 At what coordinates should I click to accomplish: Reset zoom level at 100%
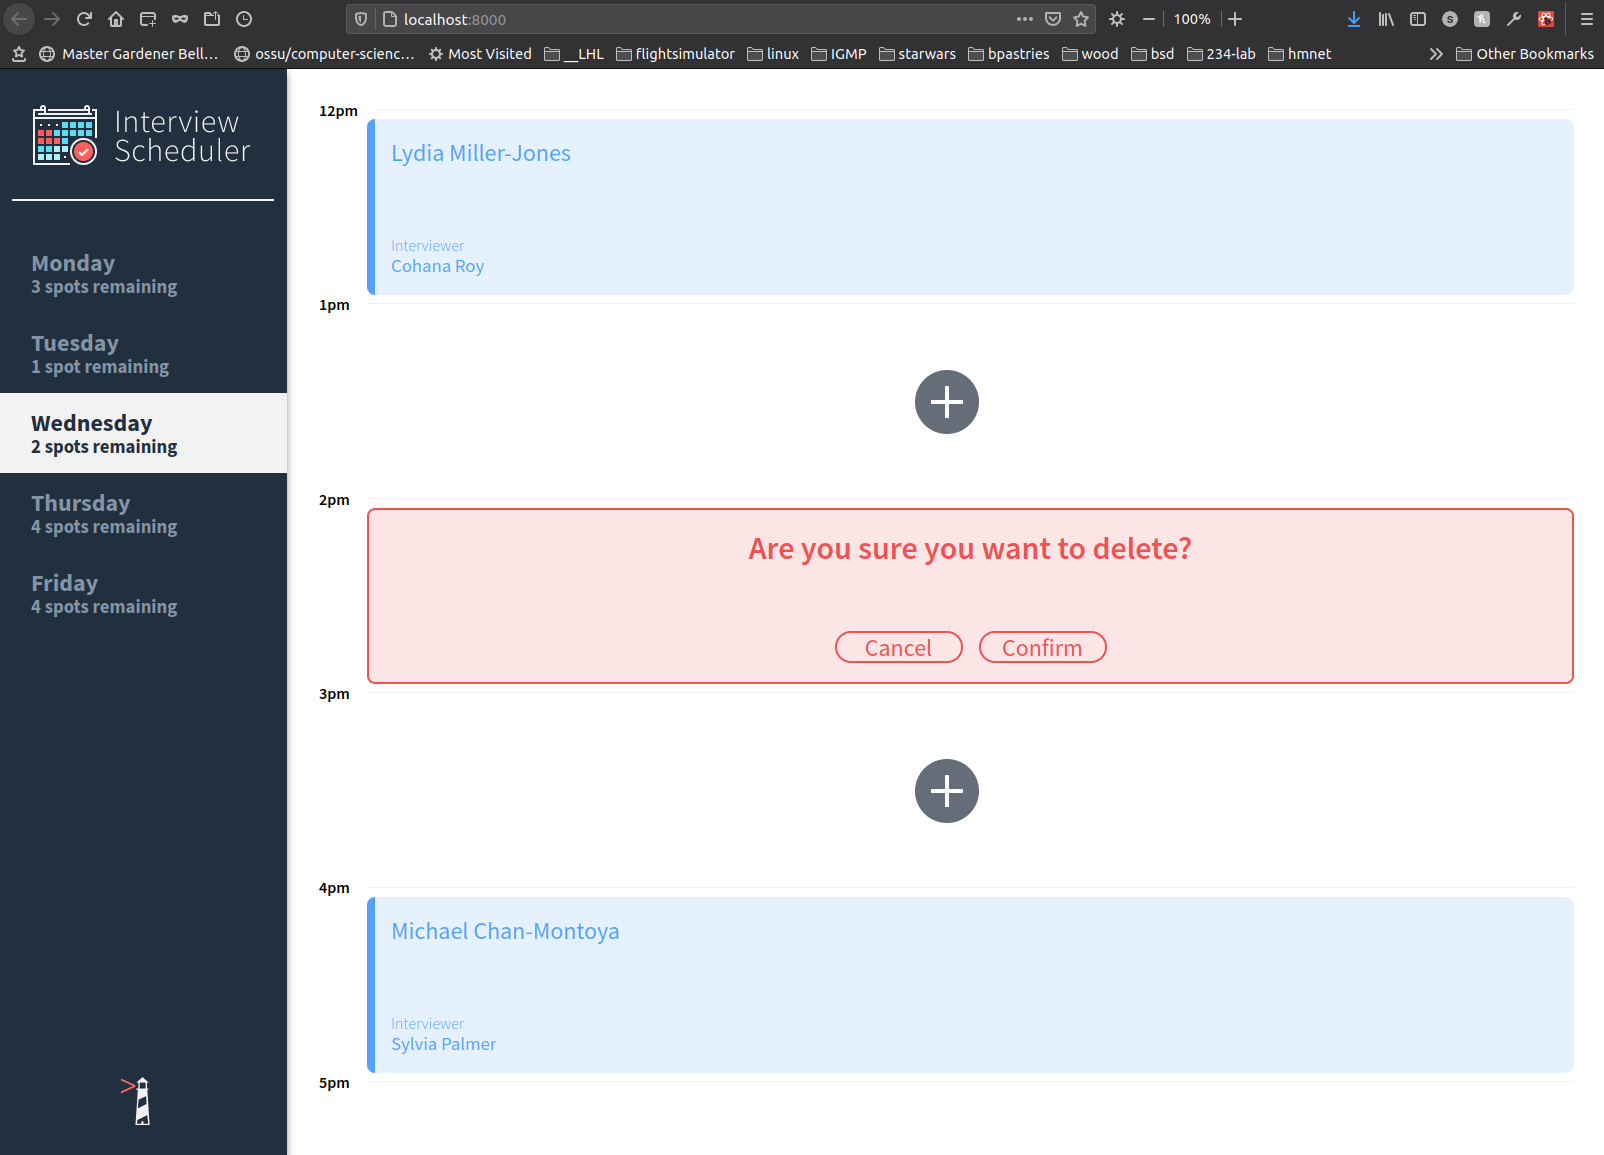click(x=1192, y=19)
